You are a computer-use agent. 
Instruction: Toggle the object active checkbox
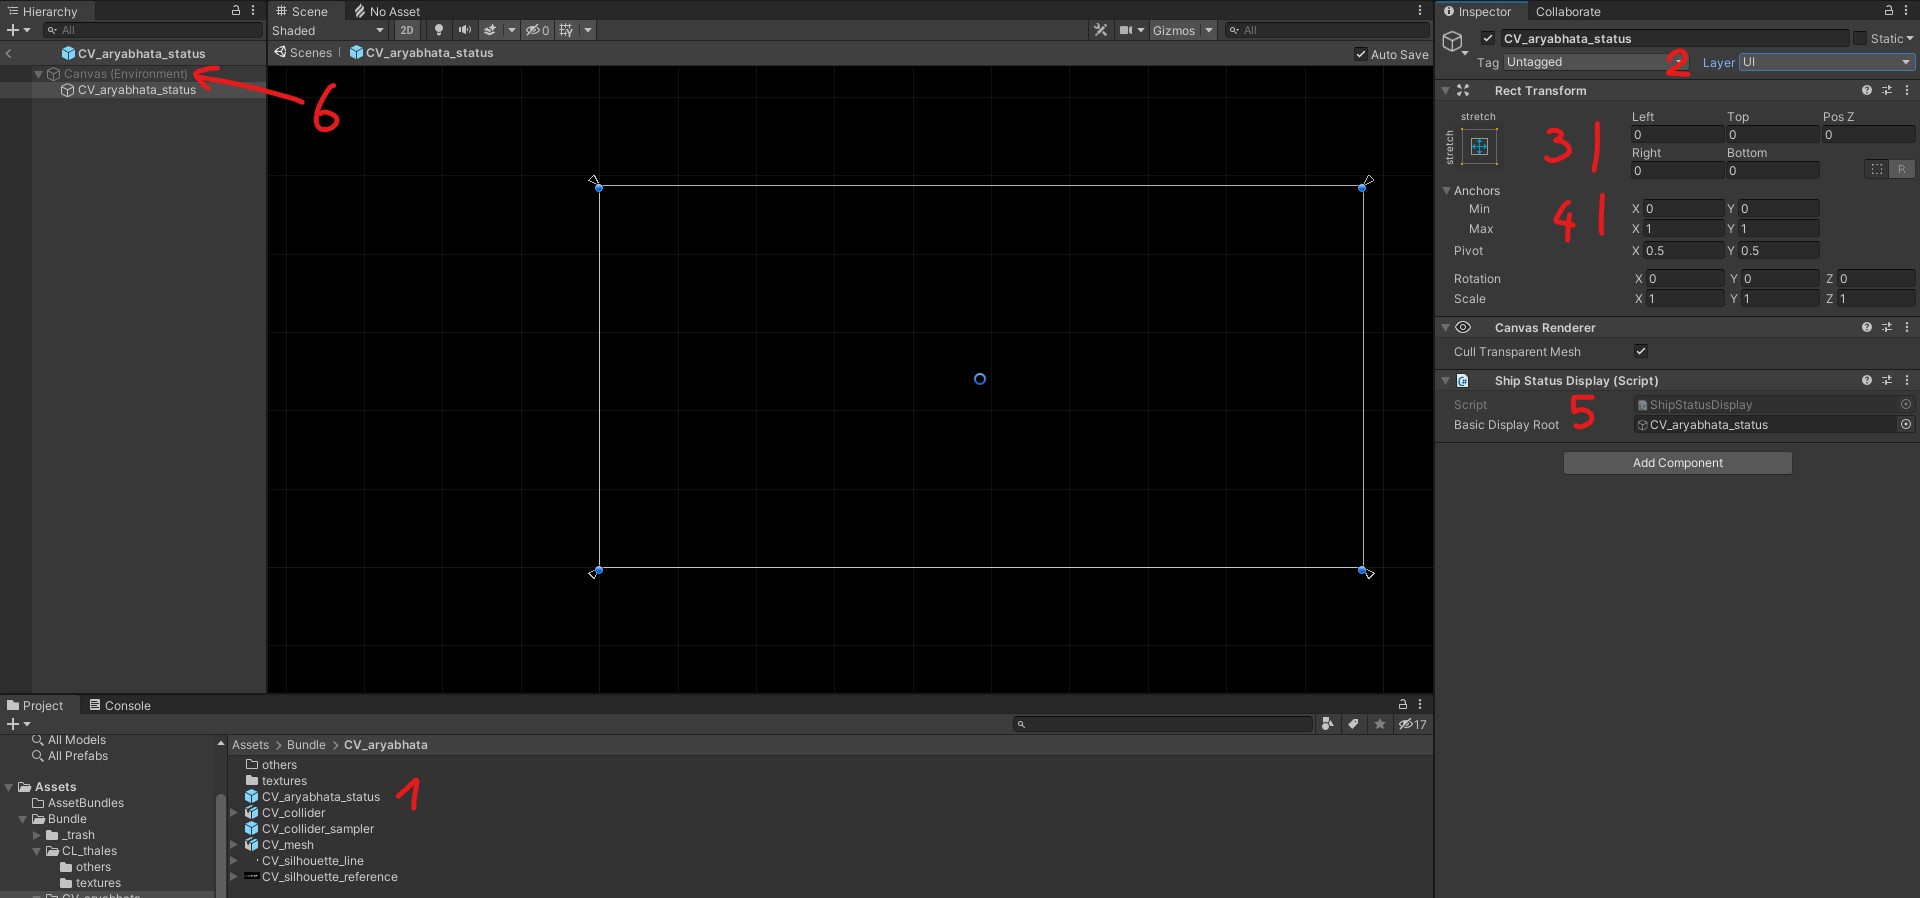coord(1488,39)
